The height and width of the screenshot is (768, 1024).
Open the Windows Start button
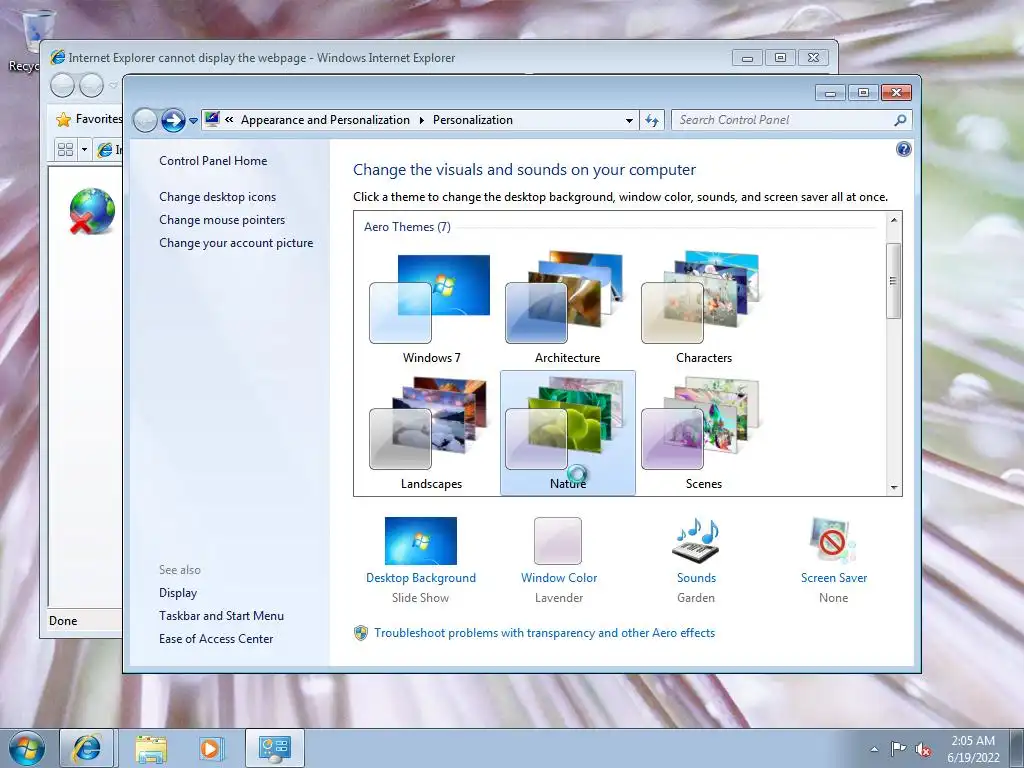[x=27, y=748]
